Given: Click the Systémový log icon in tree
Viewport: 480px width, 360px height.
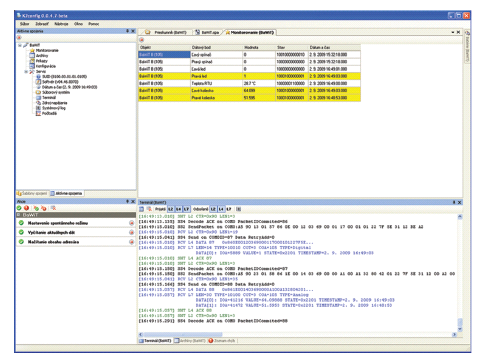Looking at the screenshot, I should [x=38, y=108].
